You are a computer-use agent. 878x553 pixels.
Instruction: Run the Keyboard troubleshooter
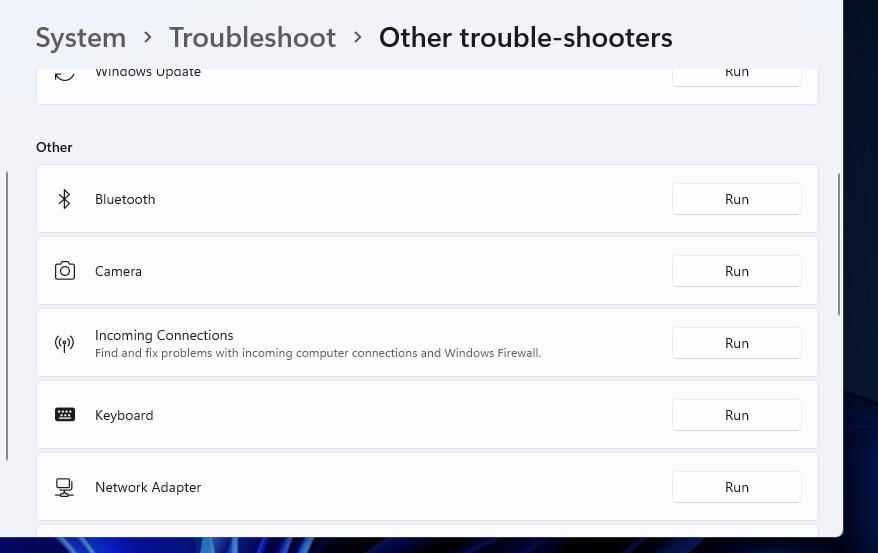coord(736,415)
